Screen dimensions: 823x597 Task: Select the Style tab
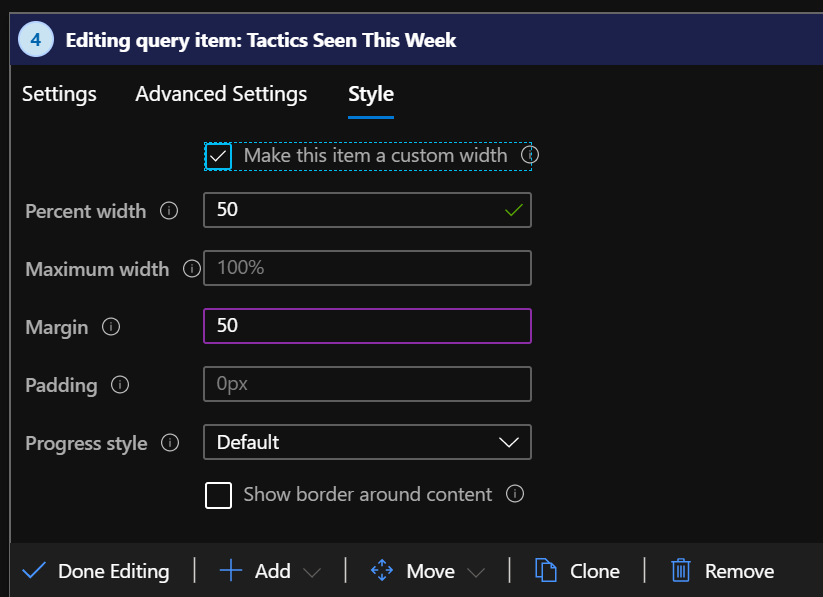[371, 94]
